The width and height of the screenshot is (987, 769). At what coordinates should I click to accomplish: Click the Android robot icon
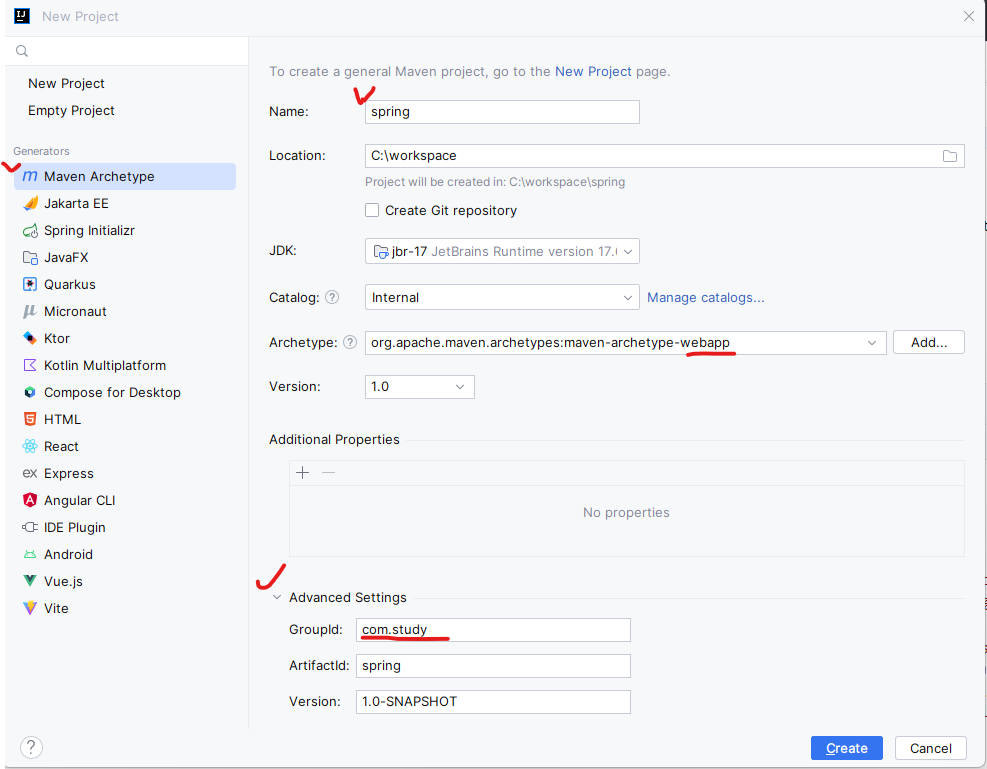[x=30, y=554]
